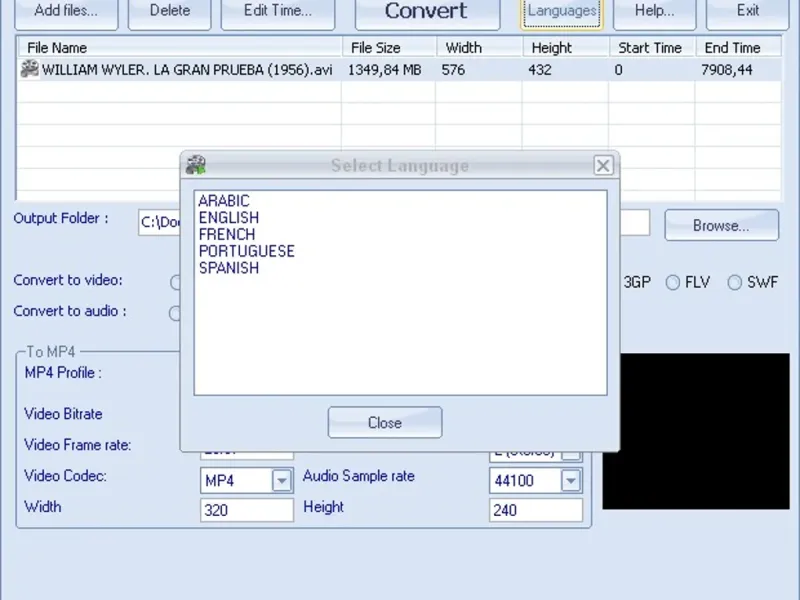800x600 pixels.
Task: Click the Width column header
Action: pos(479,47)
